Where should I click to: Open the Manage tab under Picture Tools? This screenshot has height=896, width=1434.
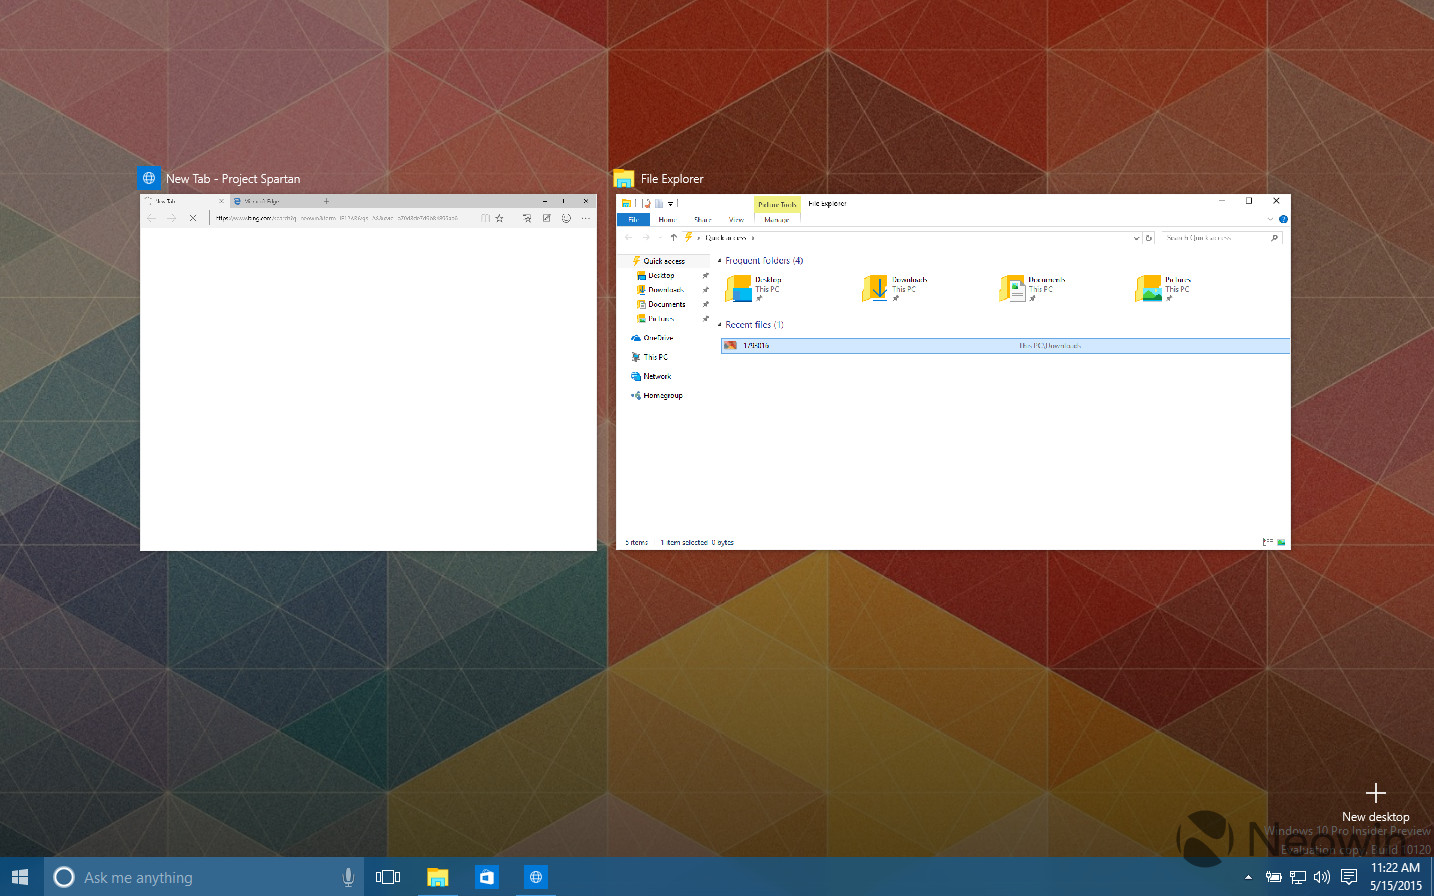pyautogui.click(x=777, y=219)
